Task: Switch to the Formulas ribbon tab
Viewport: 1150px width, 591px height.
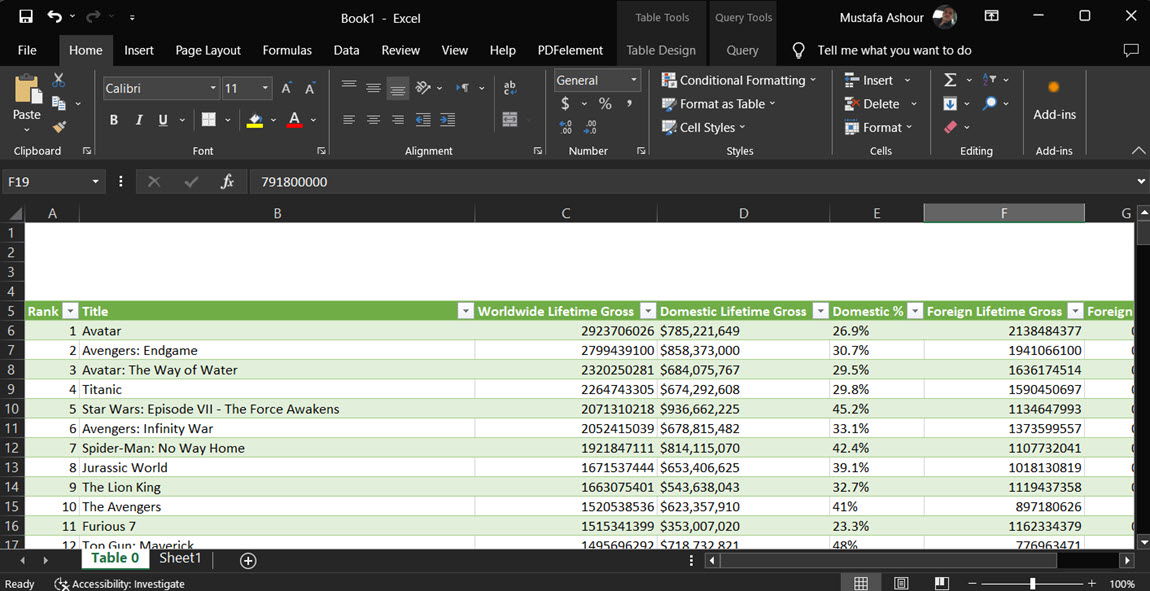Action: (287, 50)
